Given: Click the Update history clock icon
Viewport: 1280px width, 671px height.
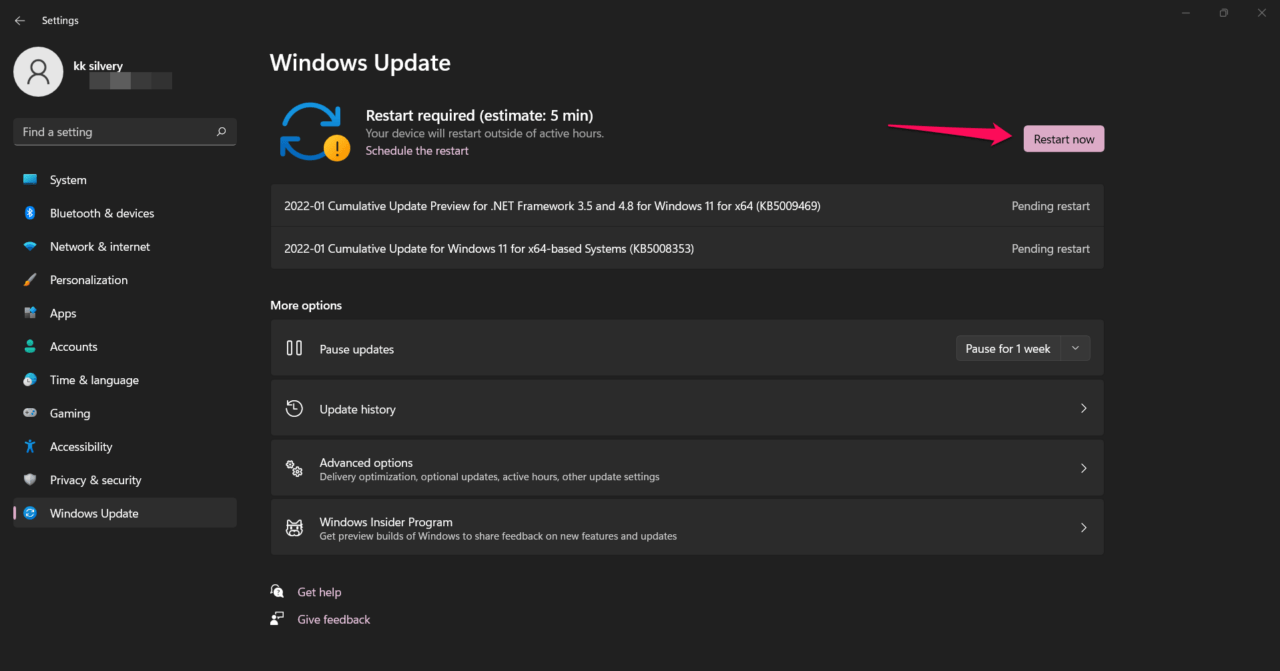Looking at the screenshot, I should coord(294,408).
